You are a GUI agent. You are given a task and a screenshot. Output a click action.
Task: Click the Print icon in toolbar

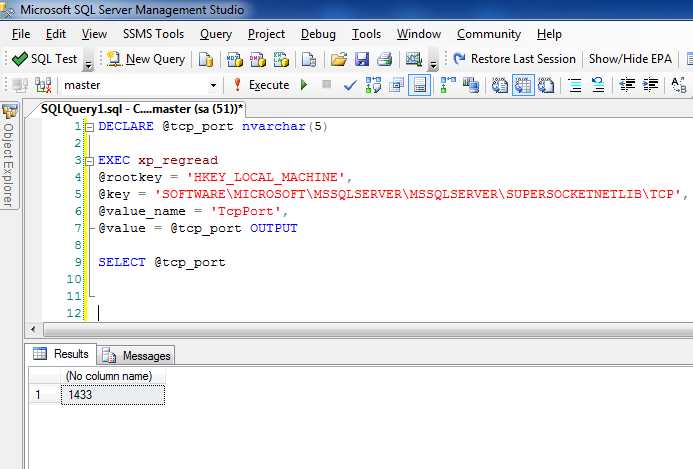point(383,59)
